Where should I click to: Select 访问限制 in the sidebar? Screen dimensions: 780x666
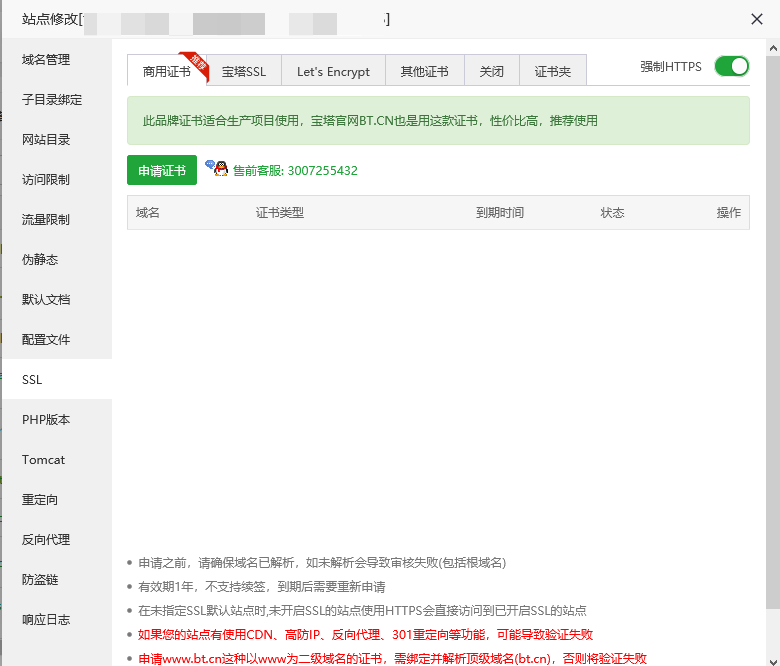[x=46, y=180]
